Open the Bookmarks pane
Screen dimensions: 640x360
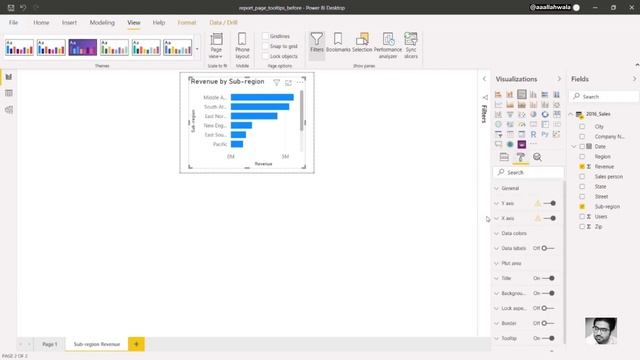pyautogui.click(x=338, y=43)
